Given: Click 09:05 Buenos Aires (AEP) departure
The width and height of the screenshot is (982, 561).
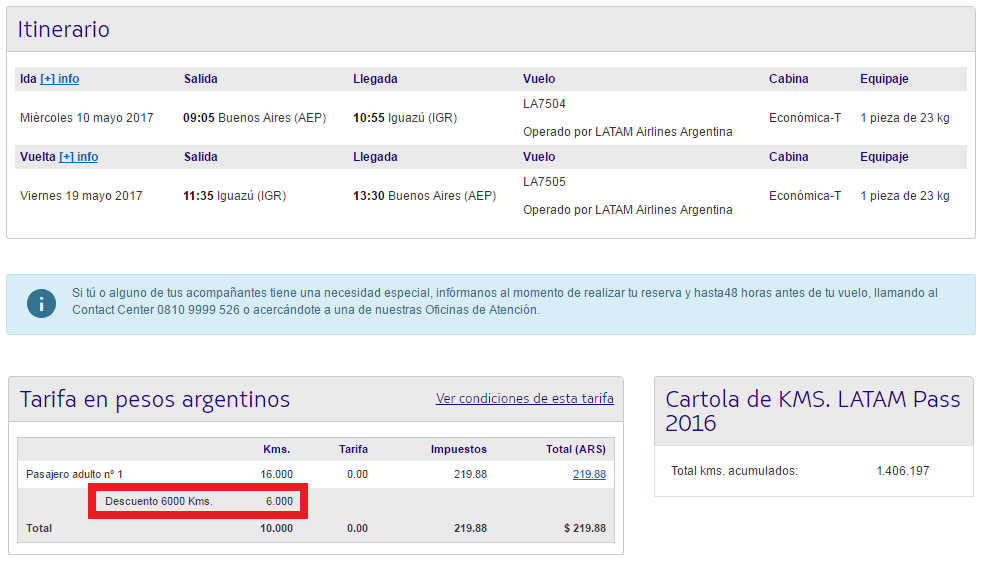Looking at the screenshot, I should click(x=254, y=118).
